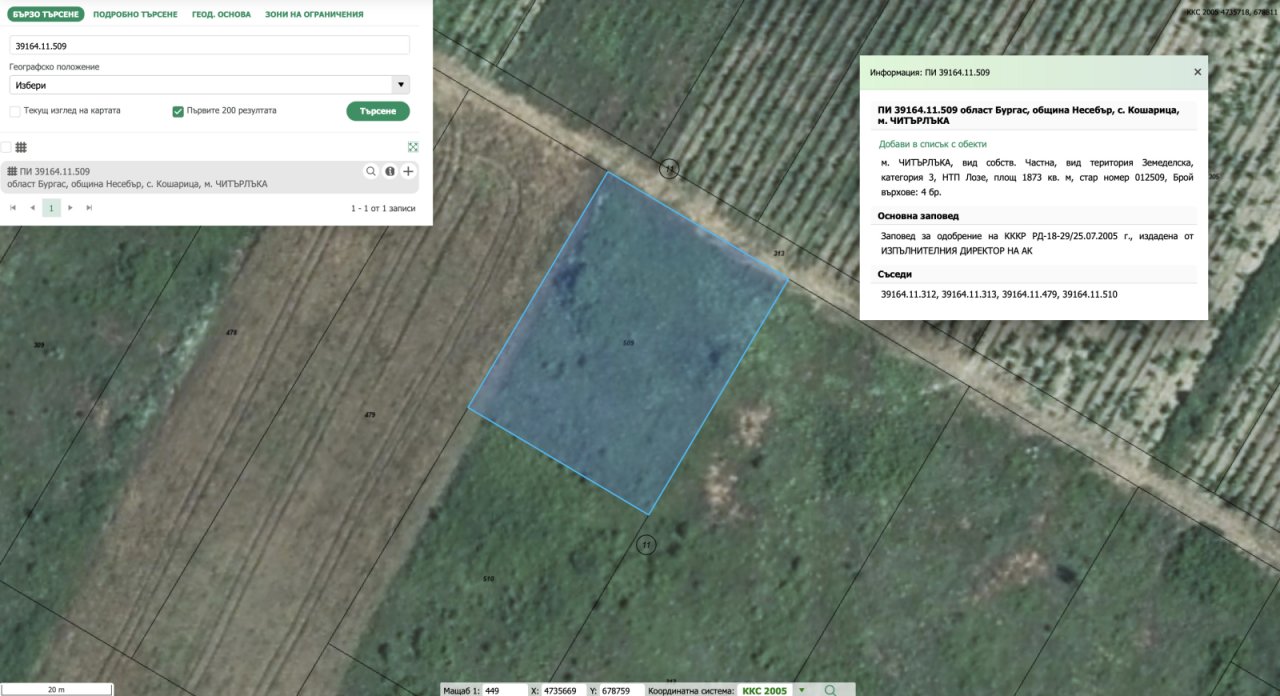1280x696 pixels.
Task: Close the Информация parcel info popup
Action: (x=1197, y=72)
